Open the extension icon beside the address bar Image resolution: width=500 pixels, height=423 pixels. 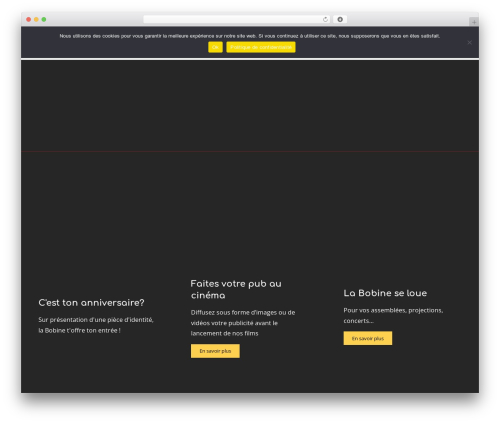[340, 19]
